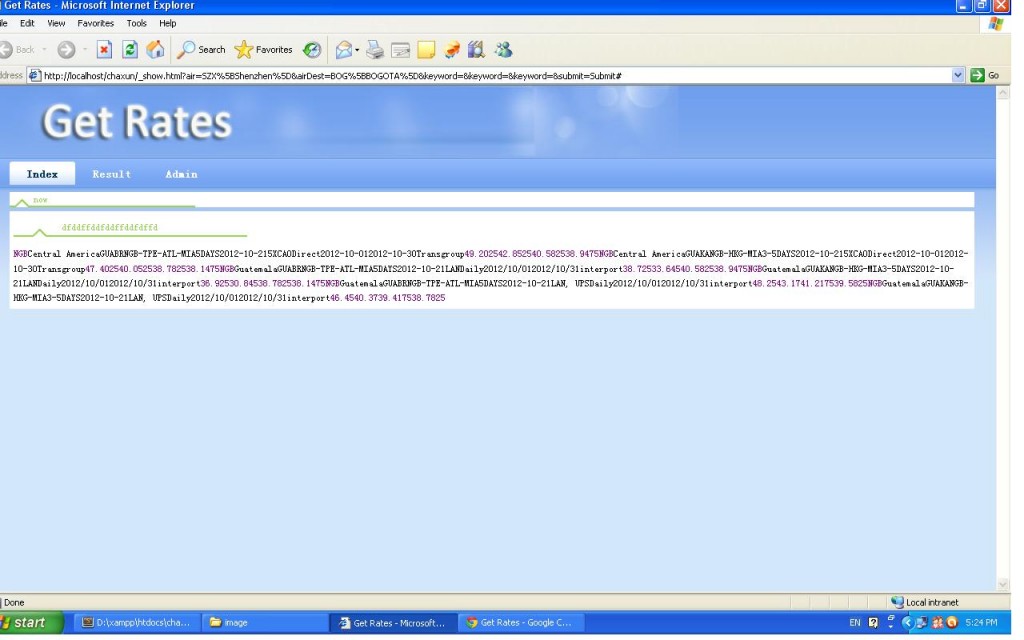Click the Start button
The image size is (1024, 640).
(x=31, y=622)
